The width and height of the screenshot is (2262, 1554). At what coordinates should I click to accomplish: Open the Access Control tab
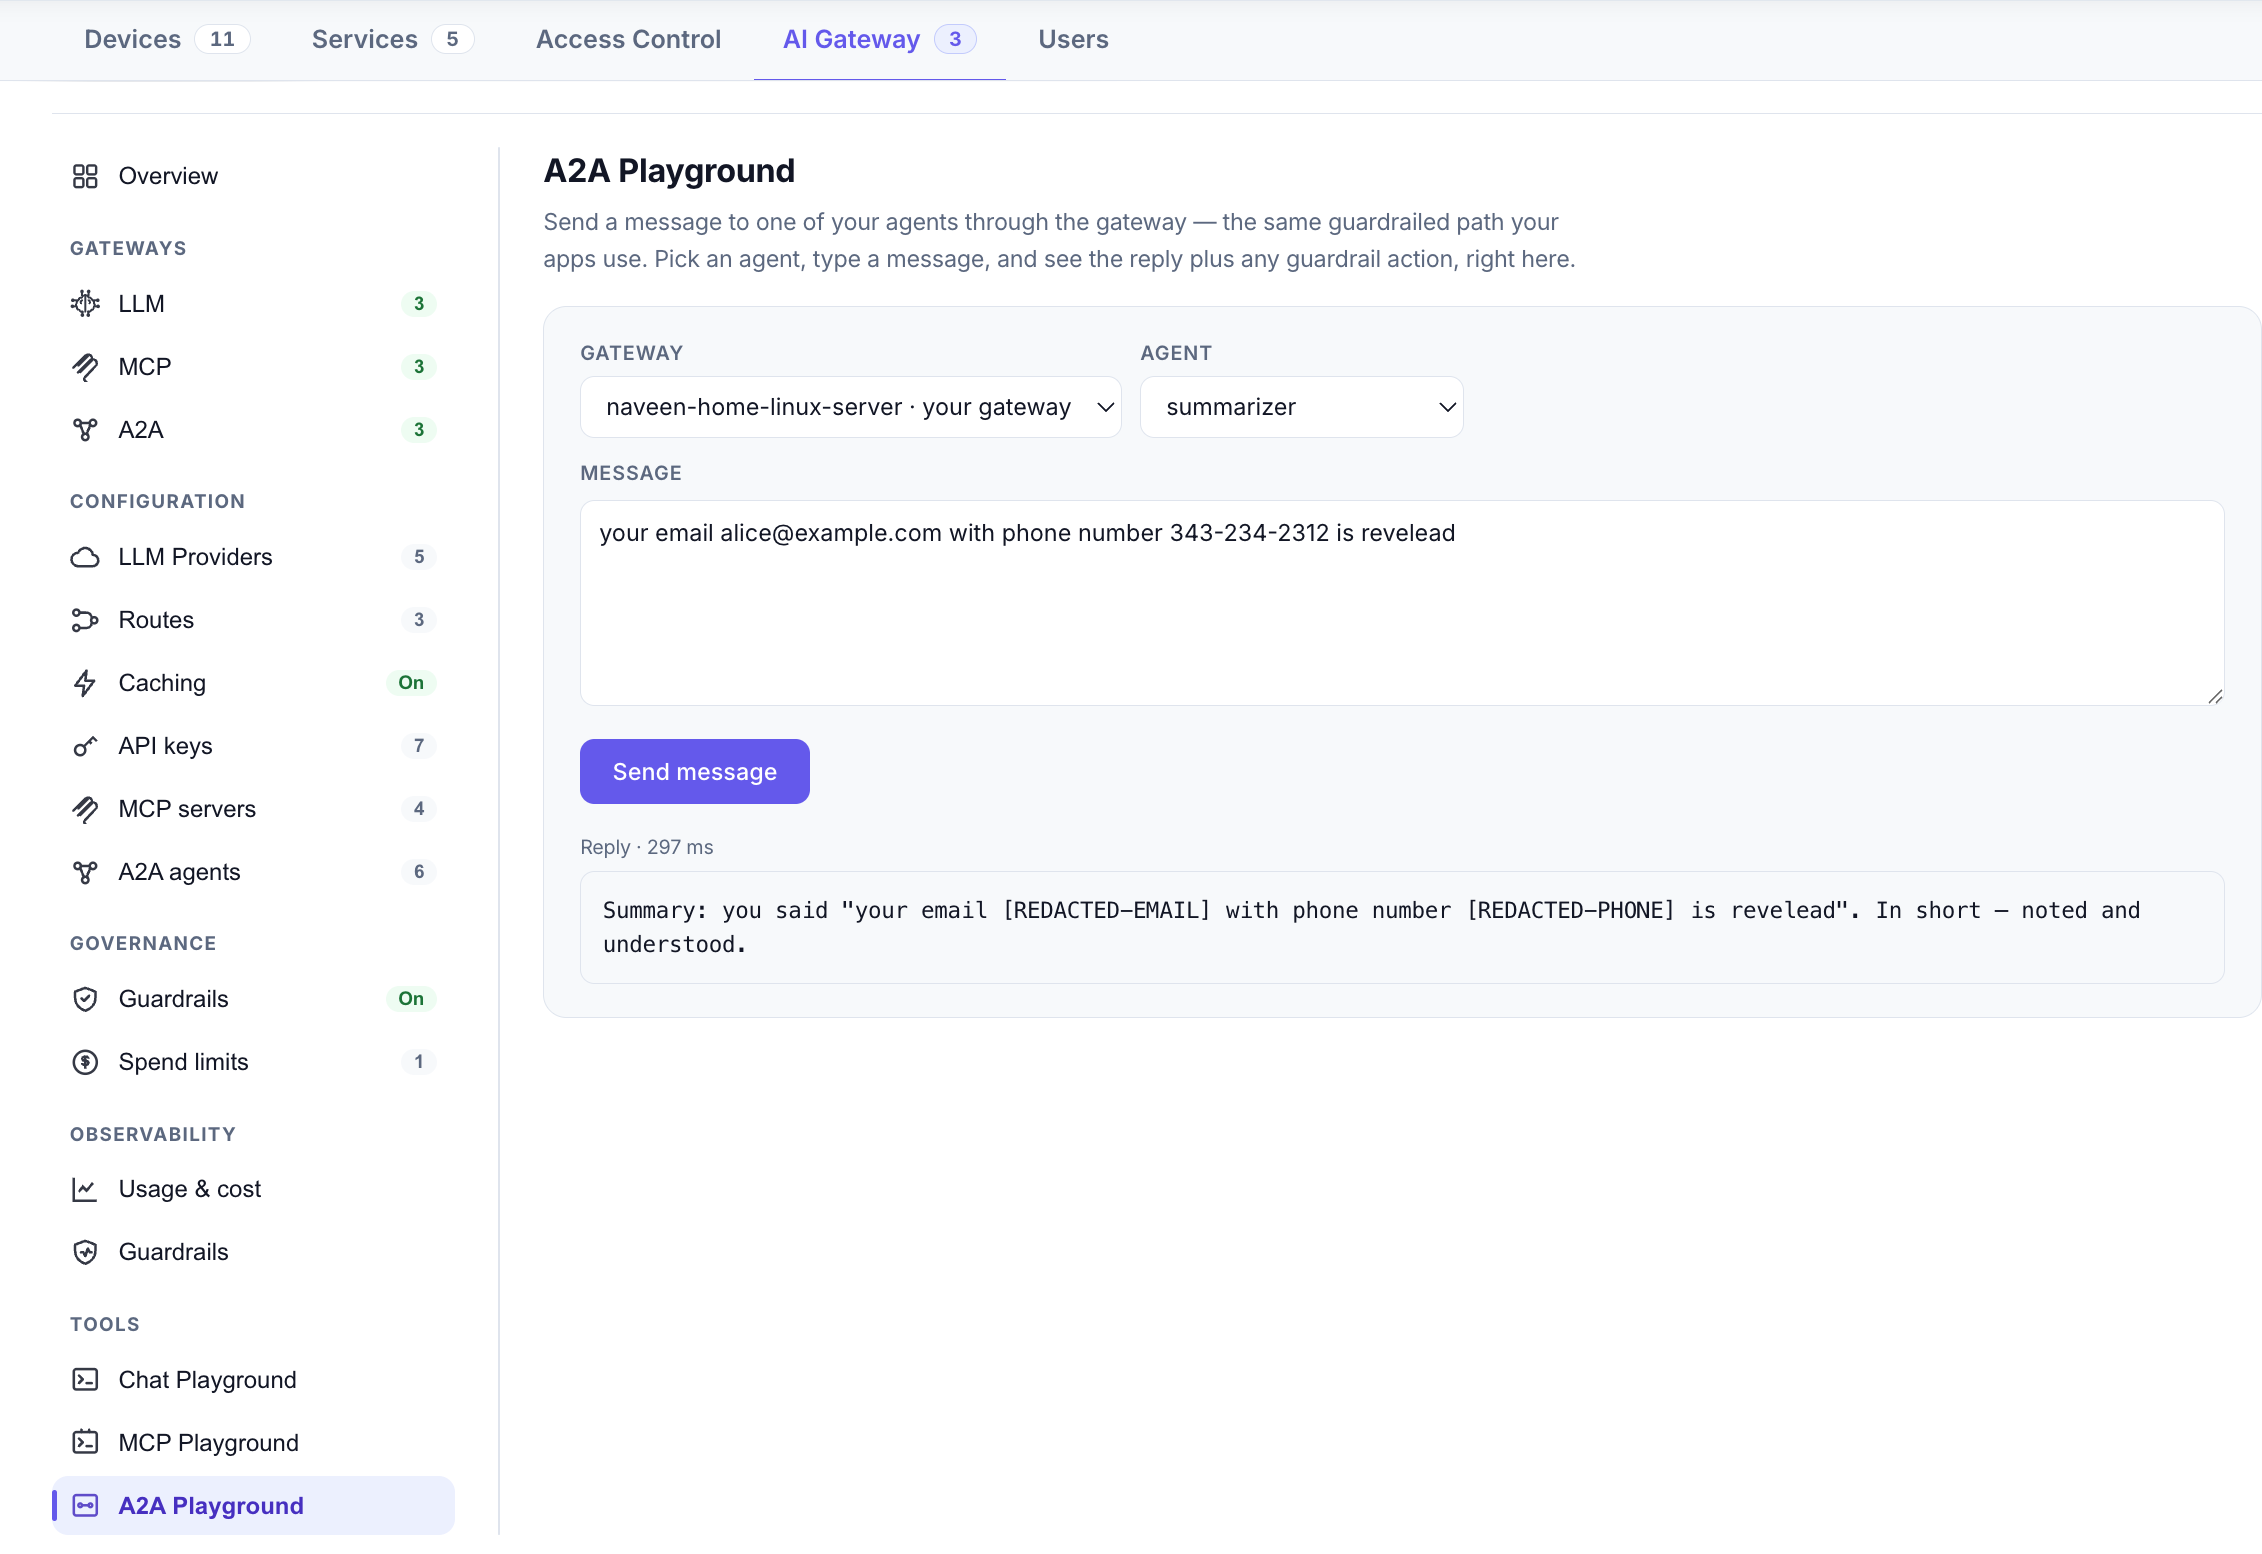click(628, 39)
